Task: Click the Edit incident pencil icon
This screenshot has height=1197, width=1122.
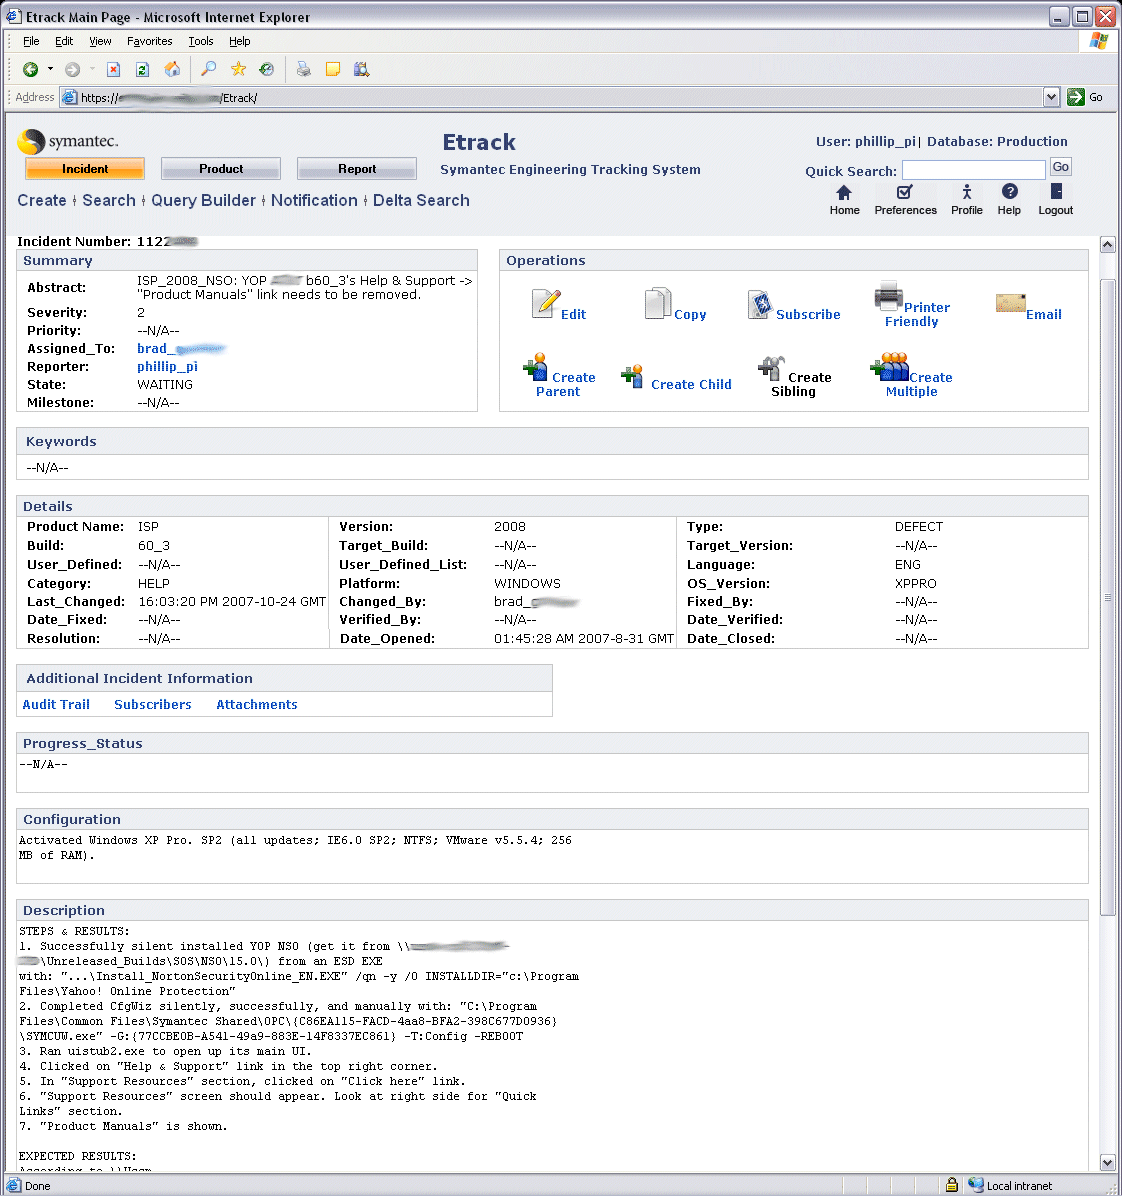Action: (545, 304)
